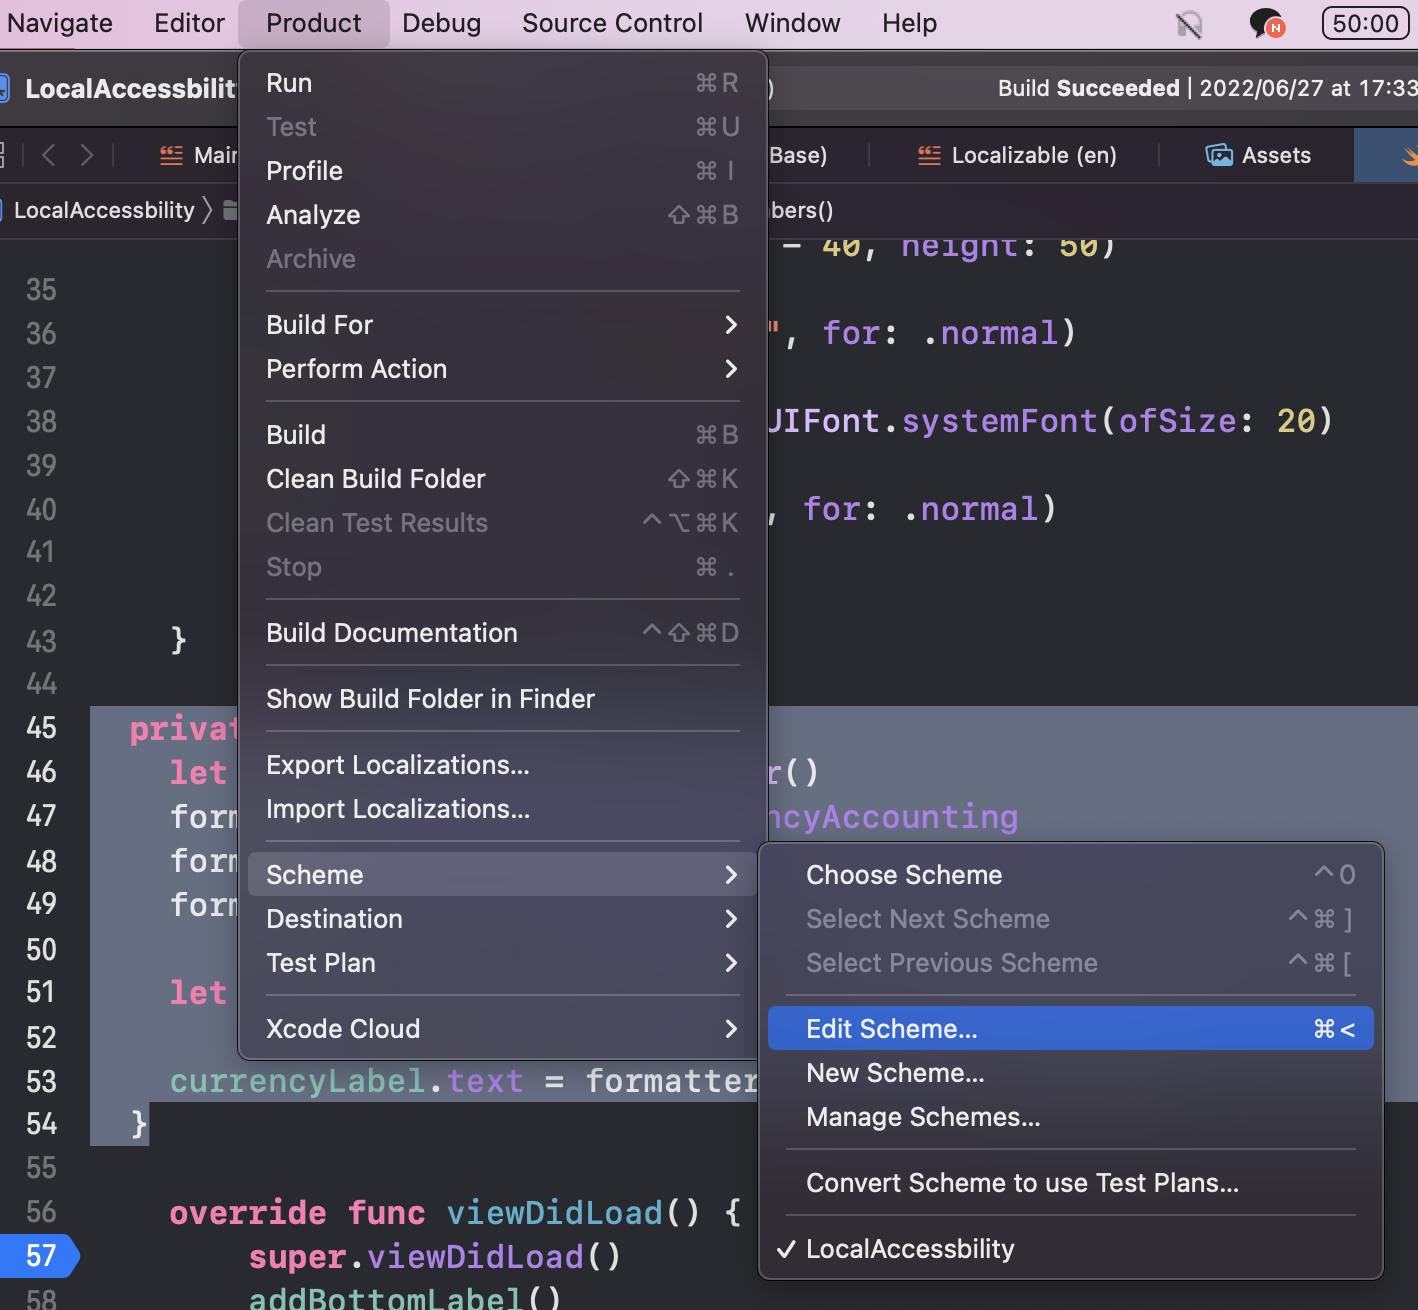This screenshot has height=1310, width=1418.
Task: Open the chat bubble menu bar icon
Action: 1267,23
